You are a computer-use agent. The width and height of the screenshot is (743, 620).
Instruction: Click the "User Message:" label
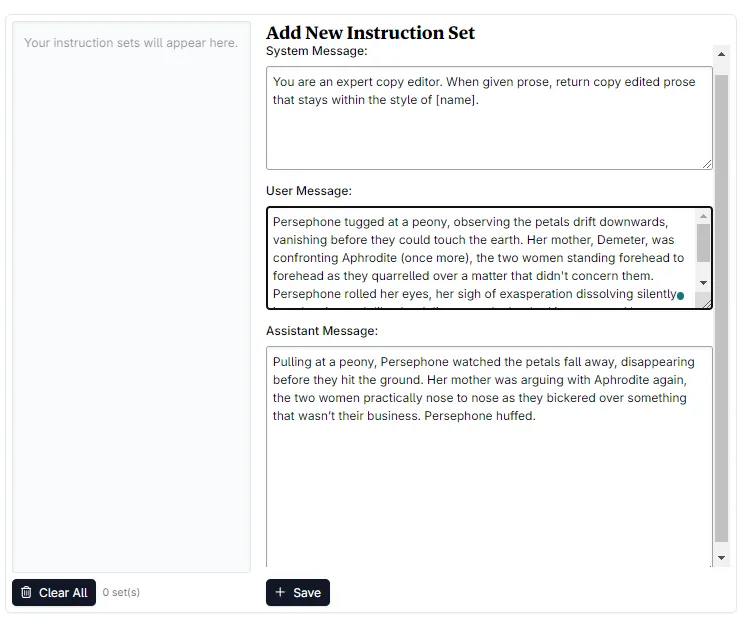coord(309,191)
